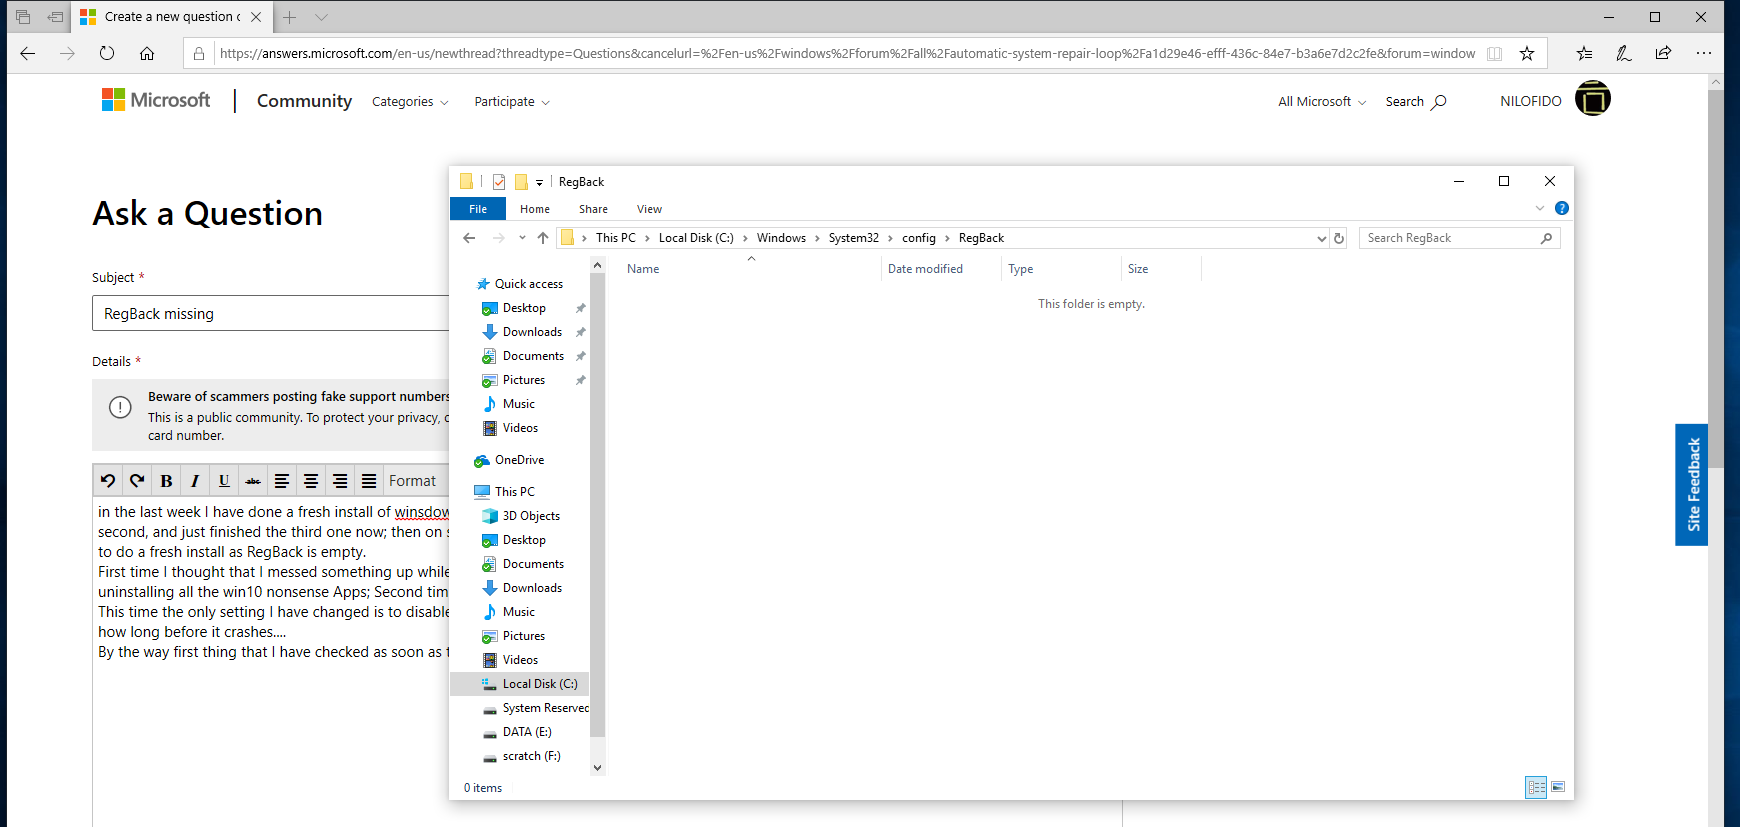The height and width of the screenshot is (827, 1740).
Task: Click System32 in the address breadcrumb
Action: click(x=853, y=238)
